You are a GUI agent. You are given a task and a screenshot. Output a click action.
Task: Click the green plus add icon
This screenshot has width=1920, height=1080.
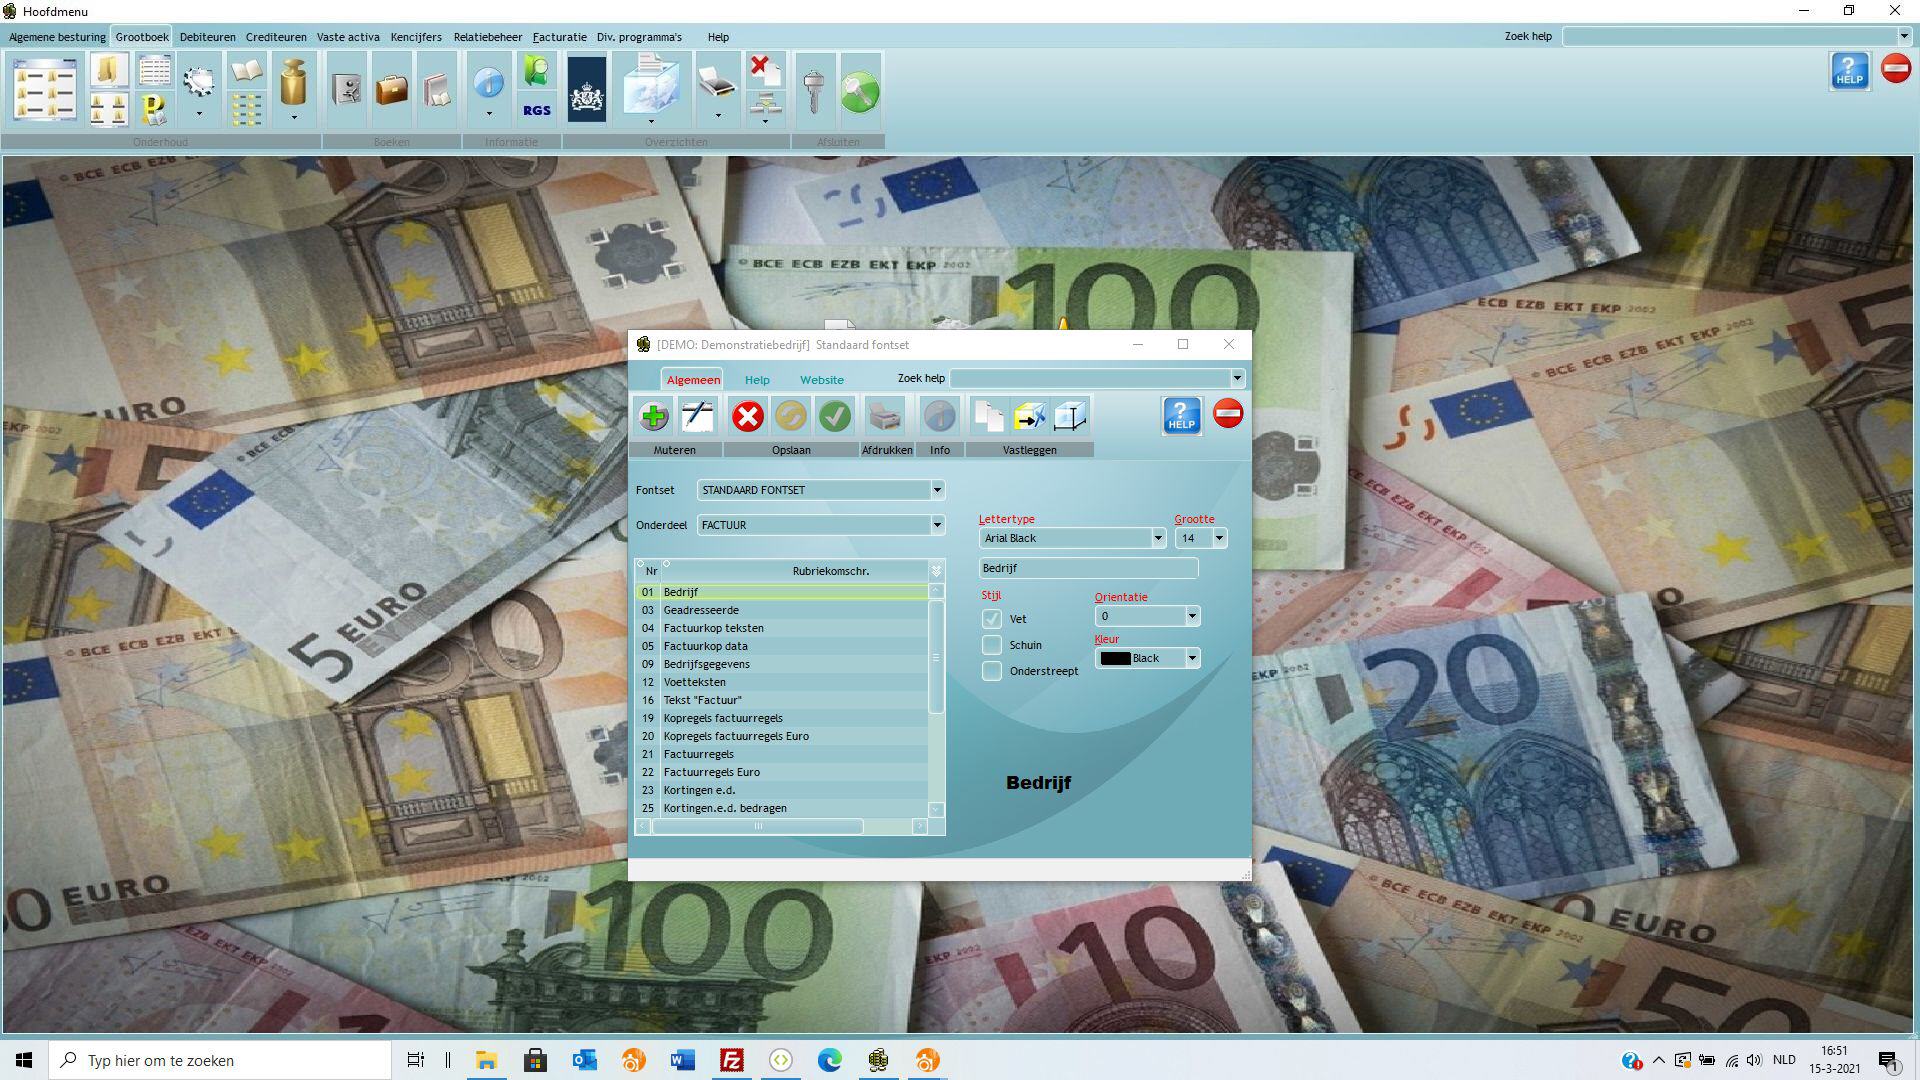tap(654, 416)
